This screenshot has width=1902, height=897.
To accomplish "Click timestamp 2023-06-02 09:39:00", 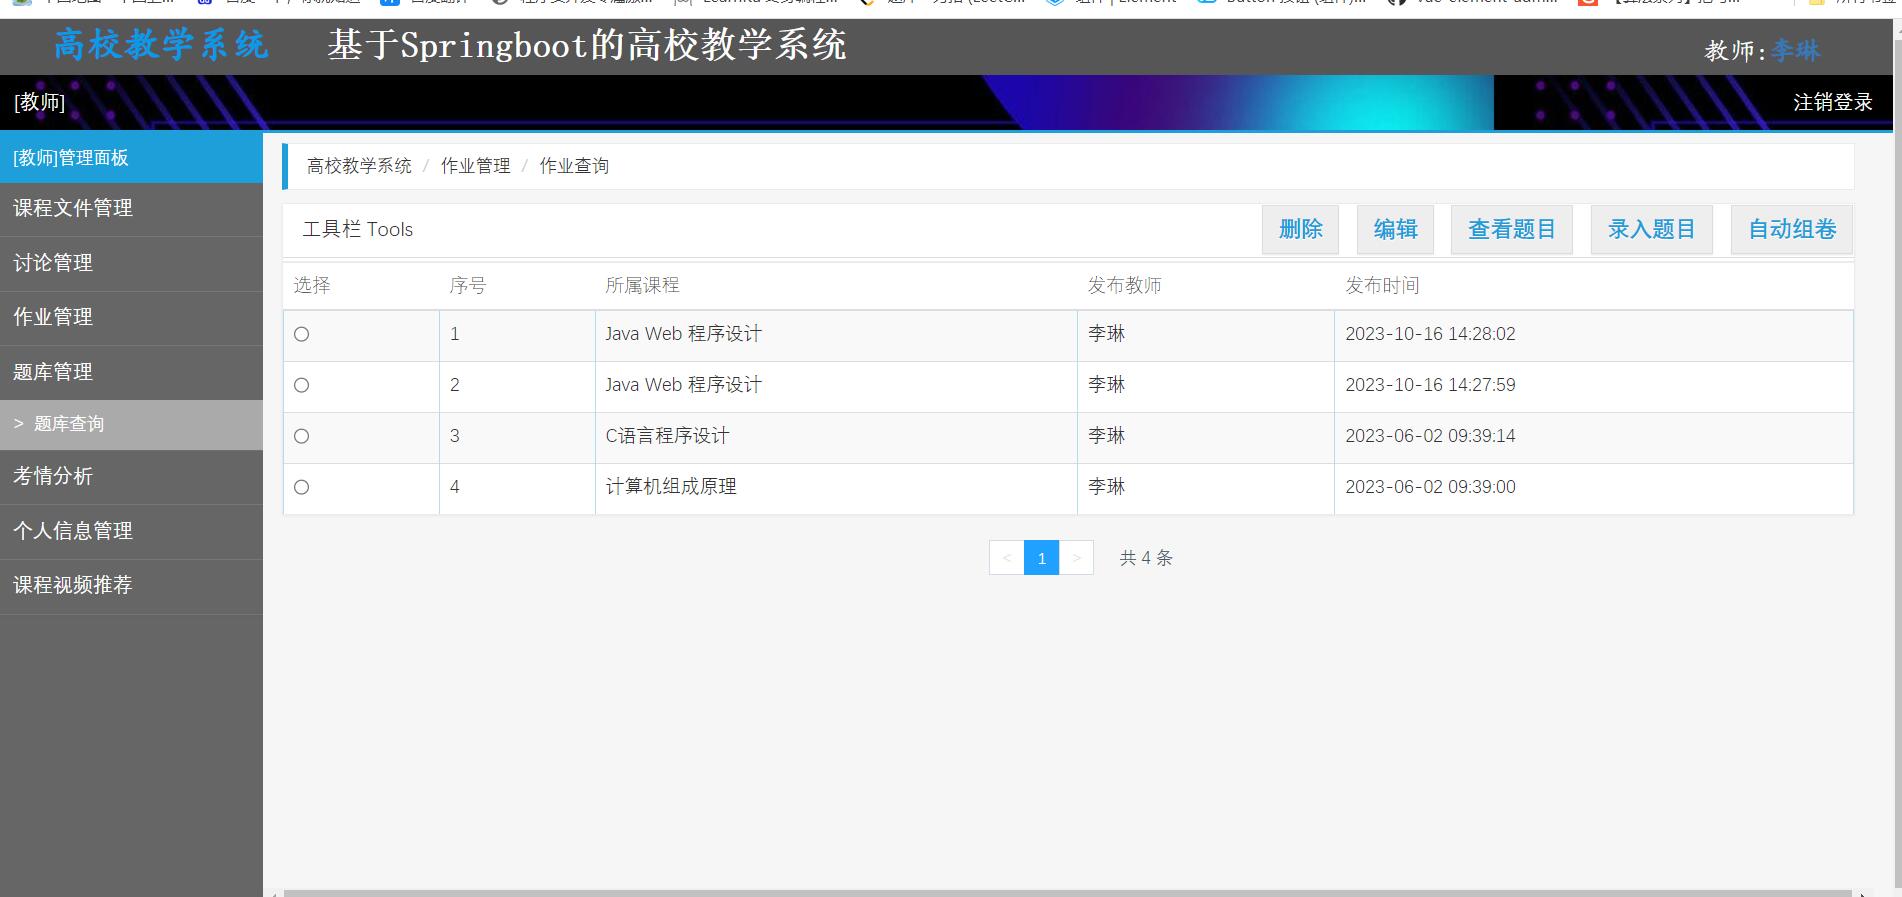I will [x=1430, y=487].
